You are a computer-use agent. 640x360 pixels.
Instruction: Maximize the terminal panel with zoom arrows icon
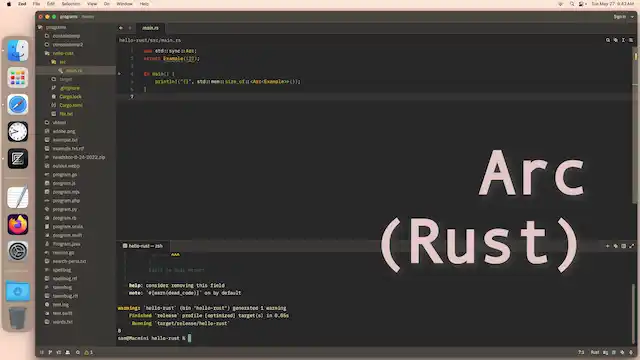632,246
